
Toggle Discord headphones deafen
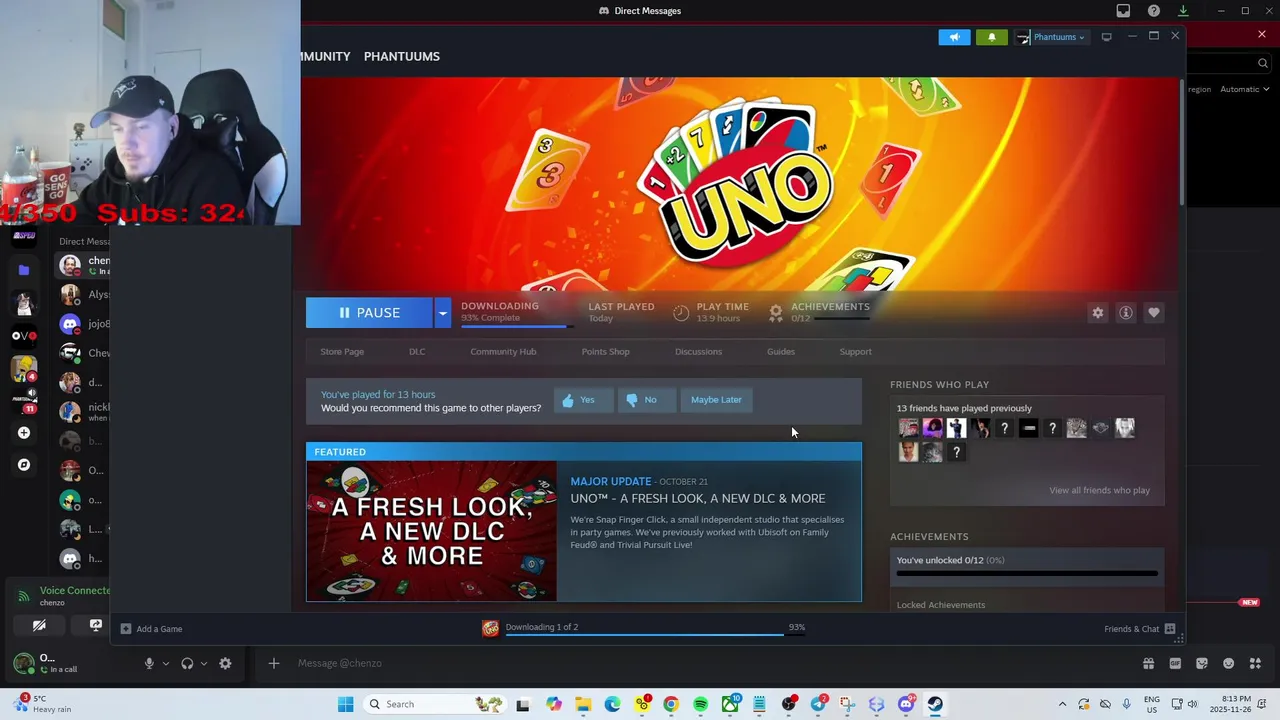(x=187, y=663)
